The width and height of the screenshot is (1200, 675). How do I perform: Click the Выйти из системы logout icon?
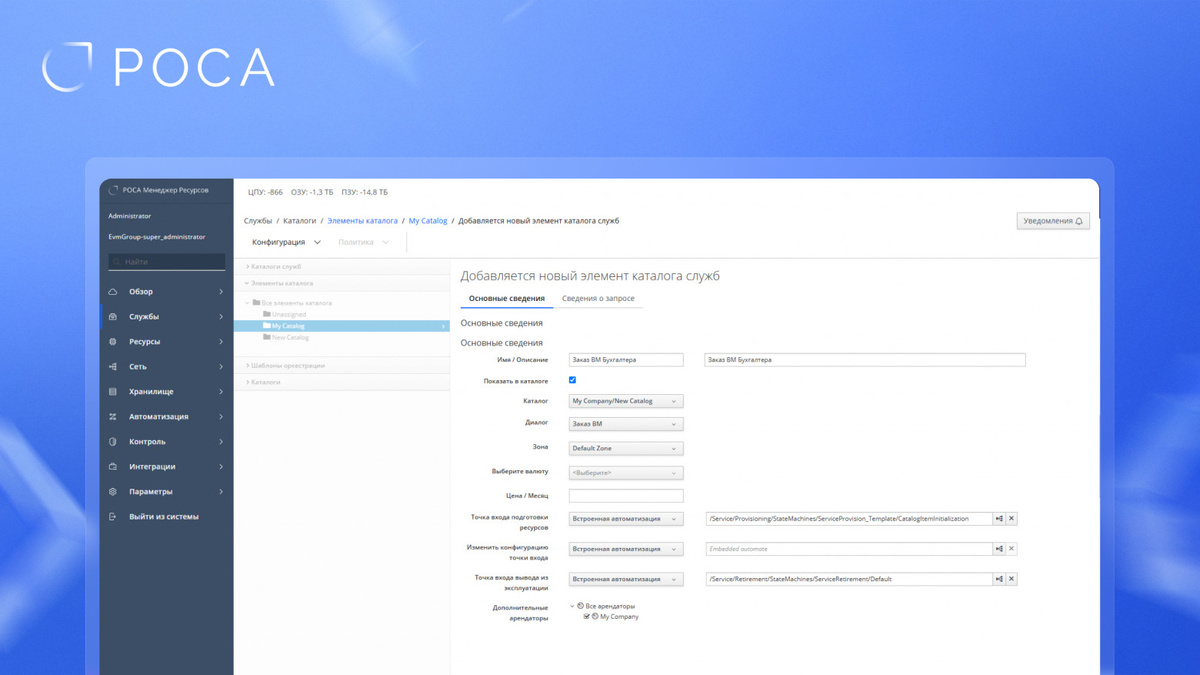[x=113, y=517]
